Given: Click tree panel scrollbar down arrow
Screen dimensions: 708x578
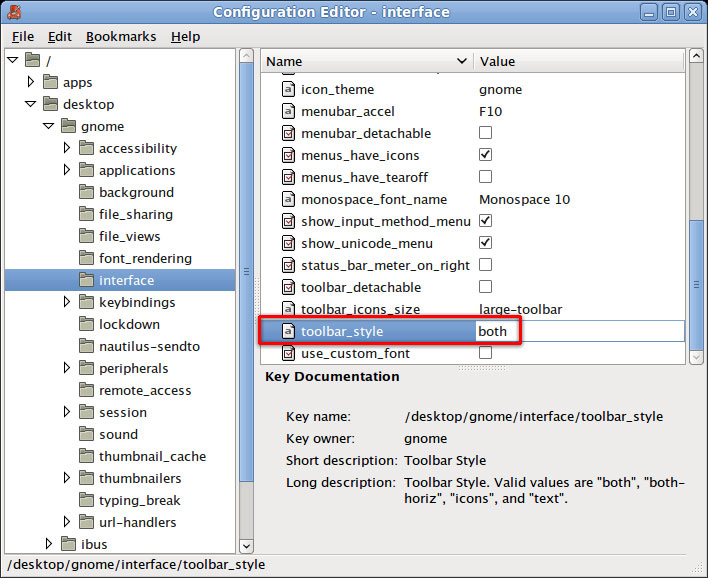Looking at the screenshot, I should 246,546.
